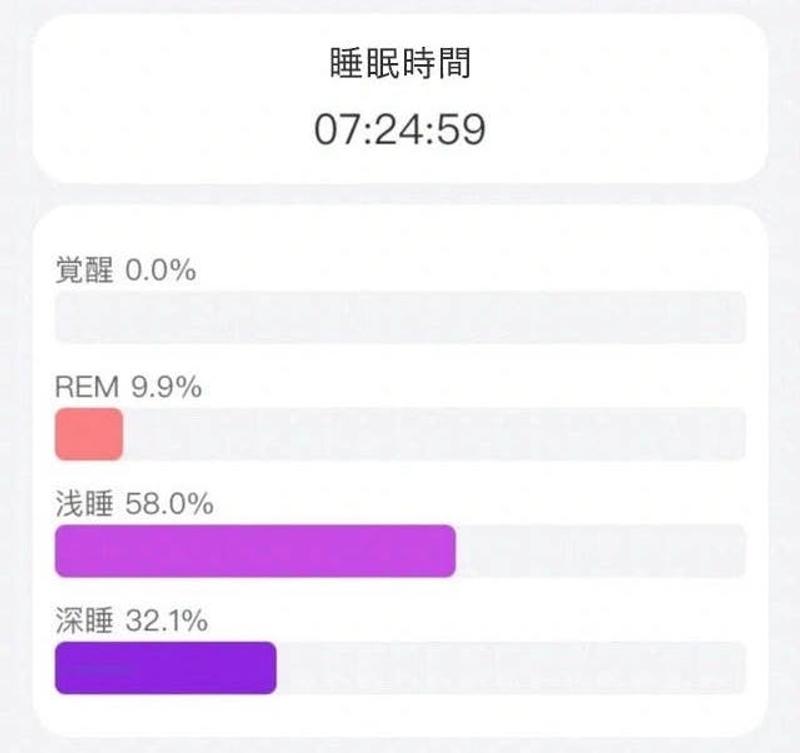
Task: Tap the 9.9% REM percentage
Action: tap(166, 388)
